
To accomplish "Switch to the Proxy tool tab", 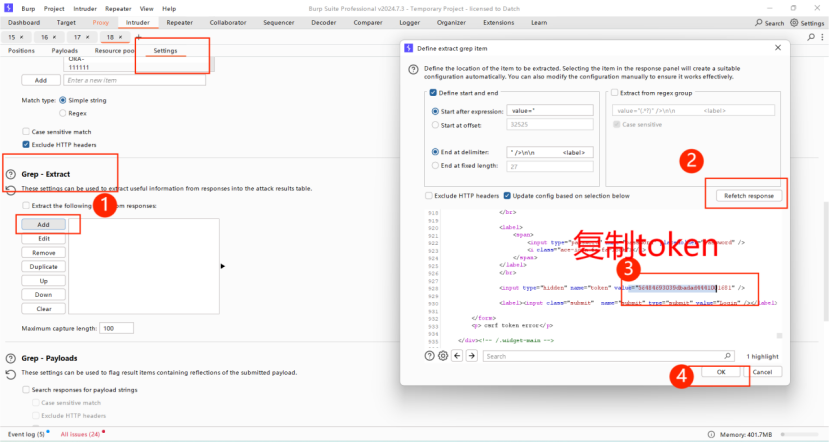I will tap(100, 23).
